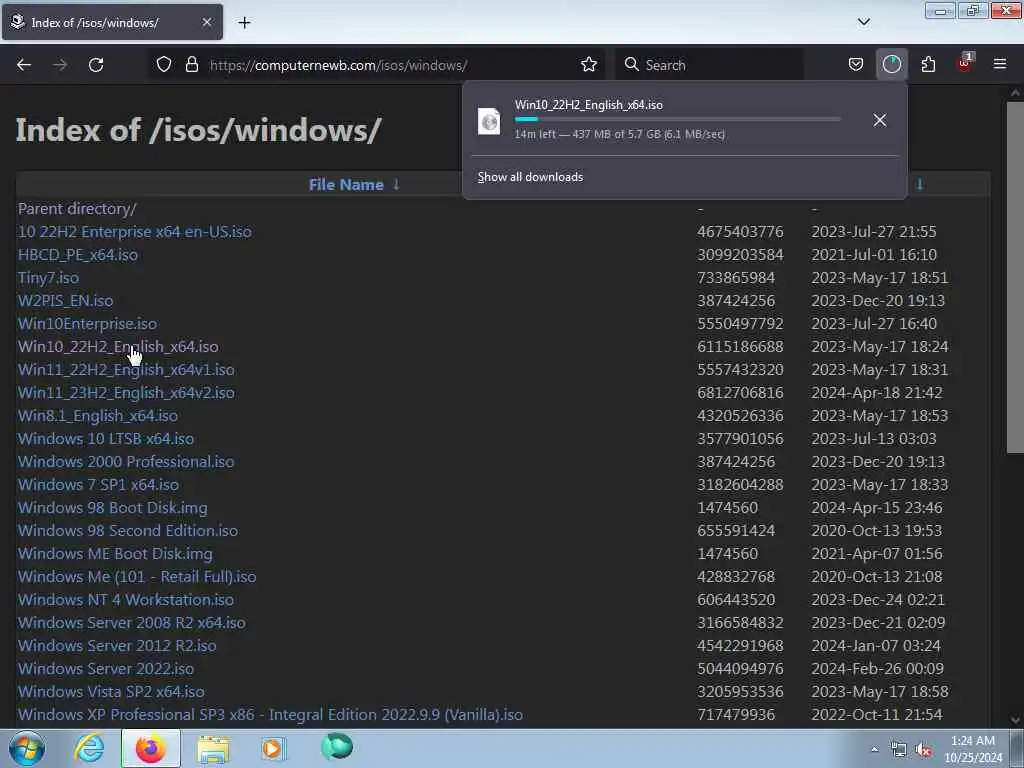Click the site security padlock icon
The image size is (1024, 768).
191,65
